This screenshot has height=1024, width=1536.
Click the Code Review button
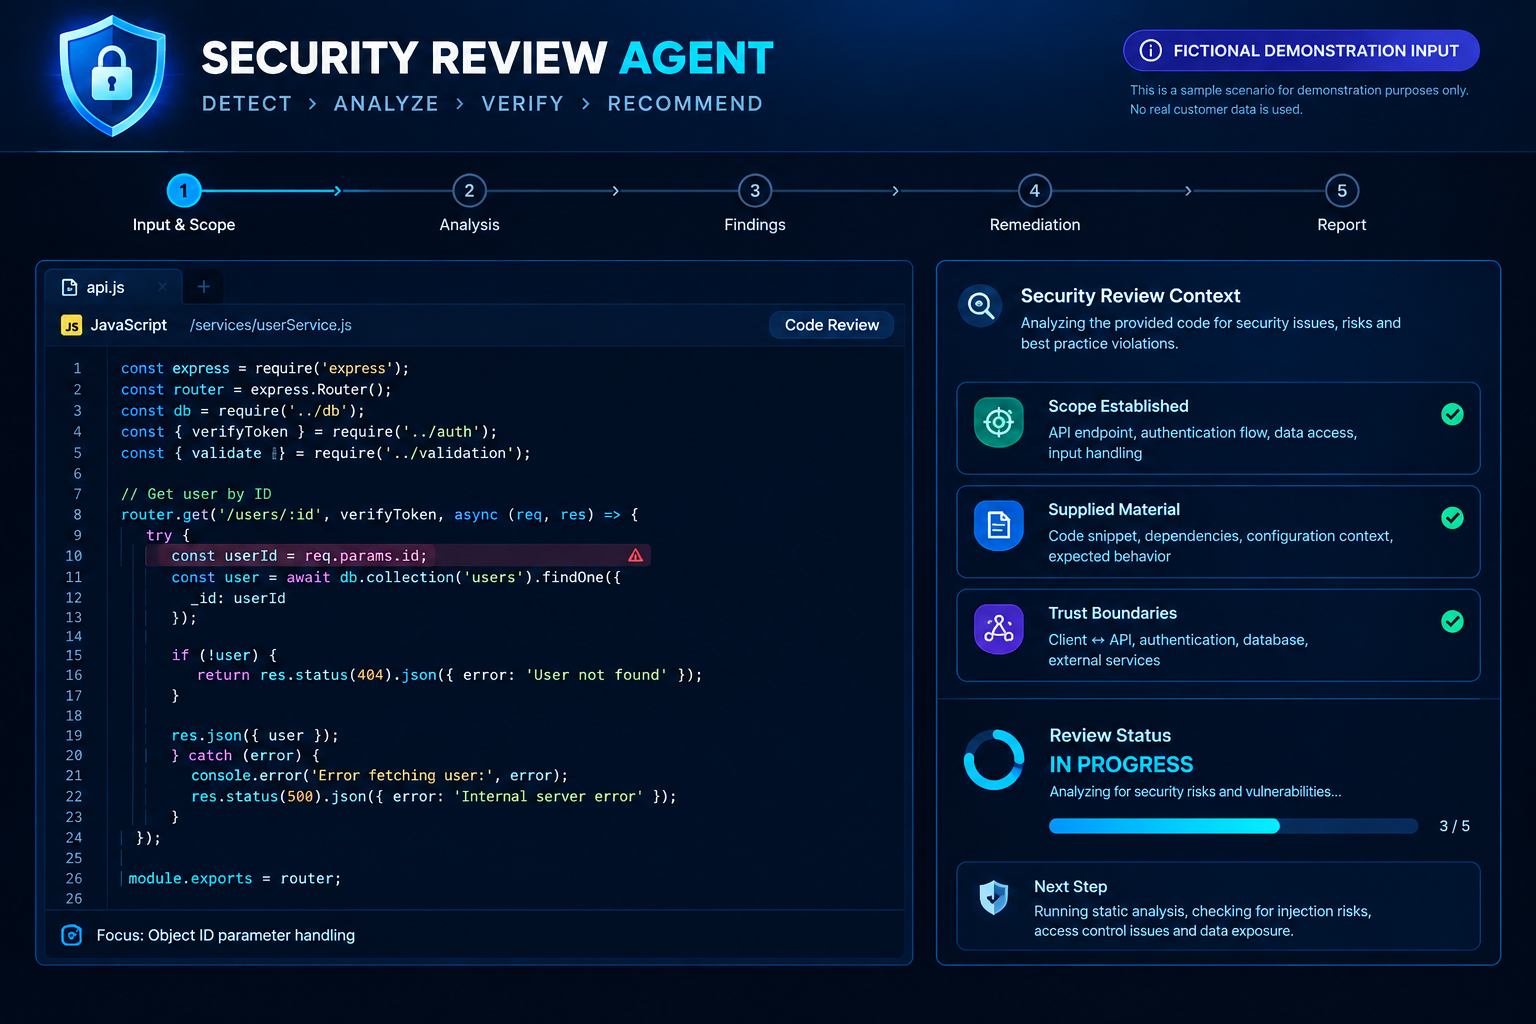pyautogui.click(x=831, y=325)
